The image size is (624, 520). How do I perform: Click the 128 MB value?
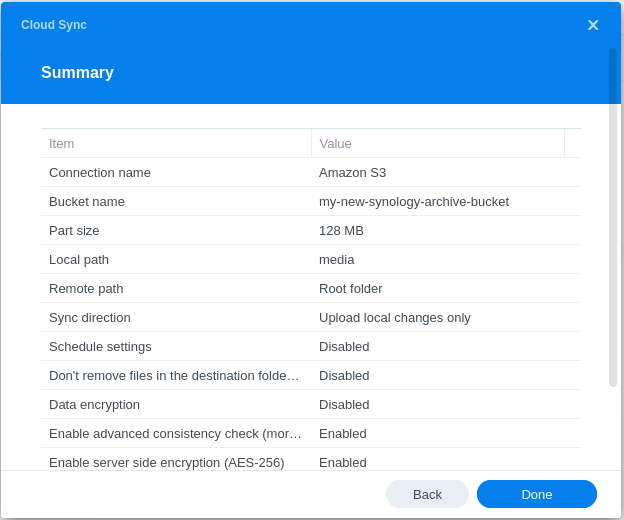[341, 230]
